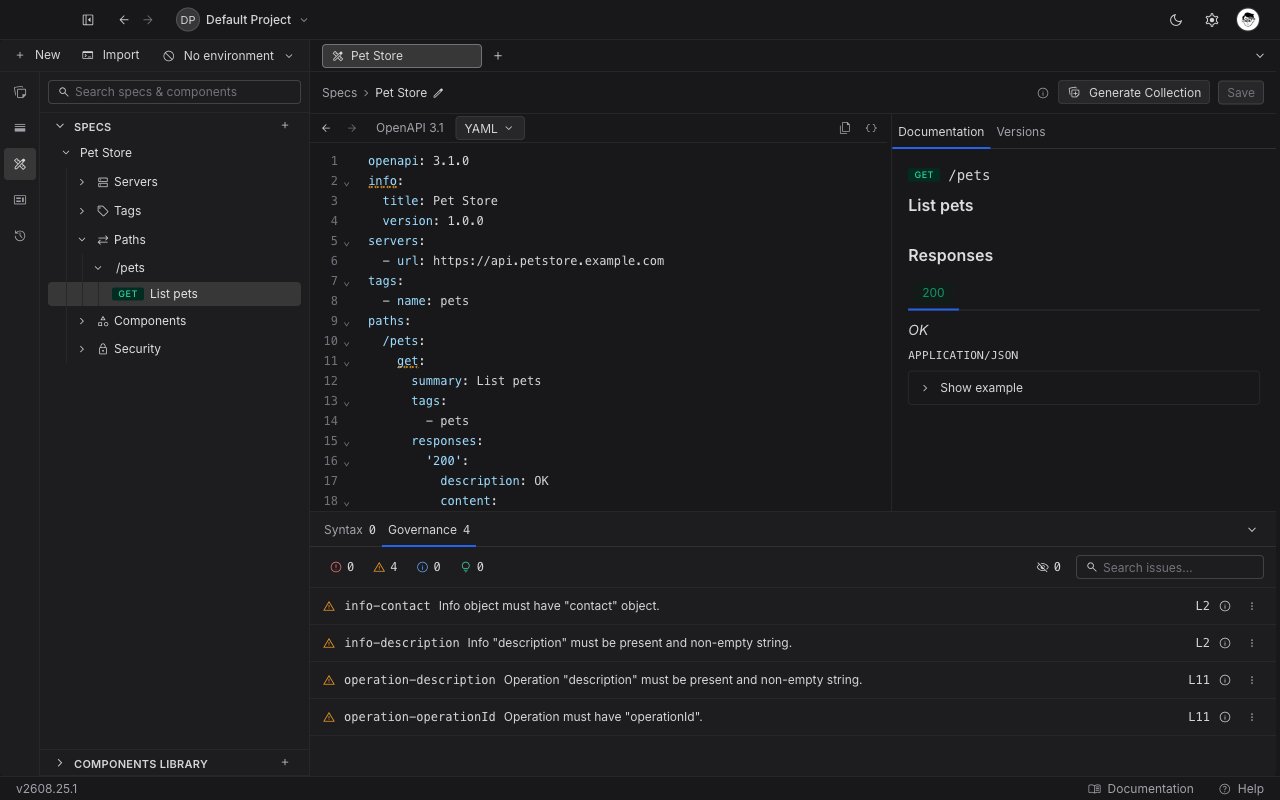Screen dimensions: 1280x800
Task: Focus the Search specs & components field
Action: [x=174, y=92]
